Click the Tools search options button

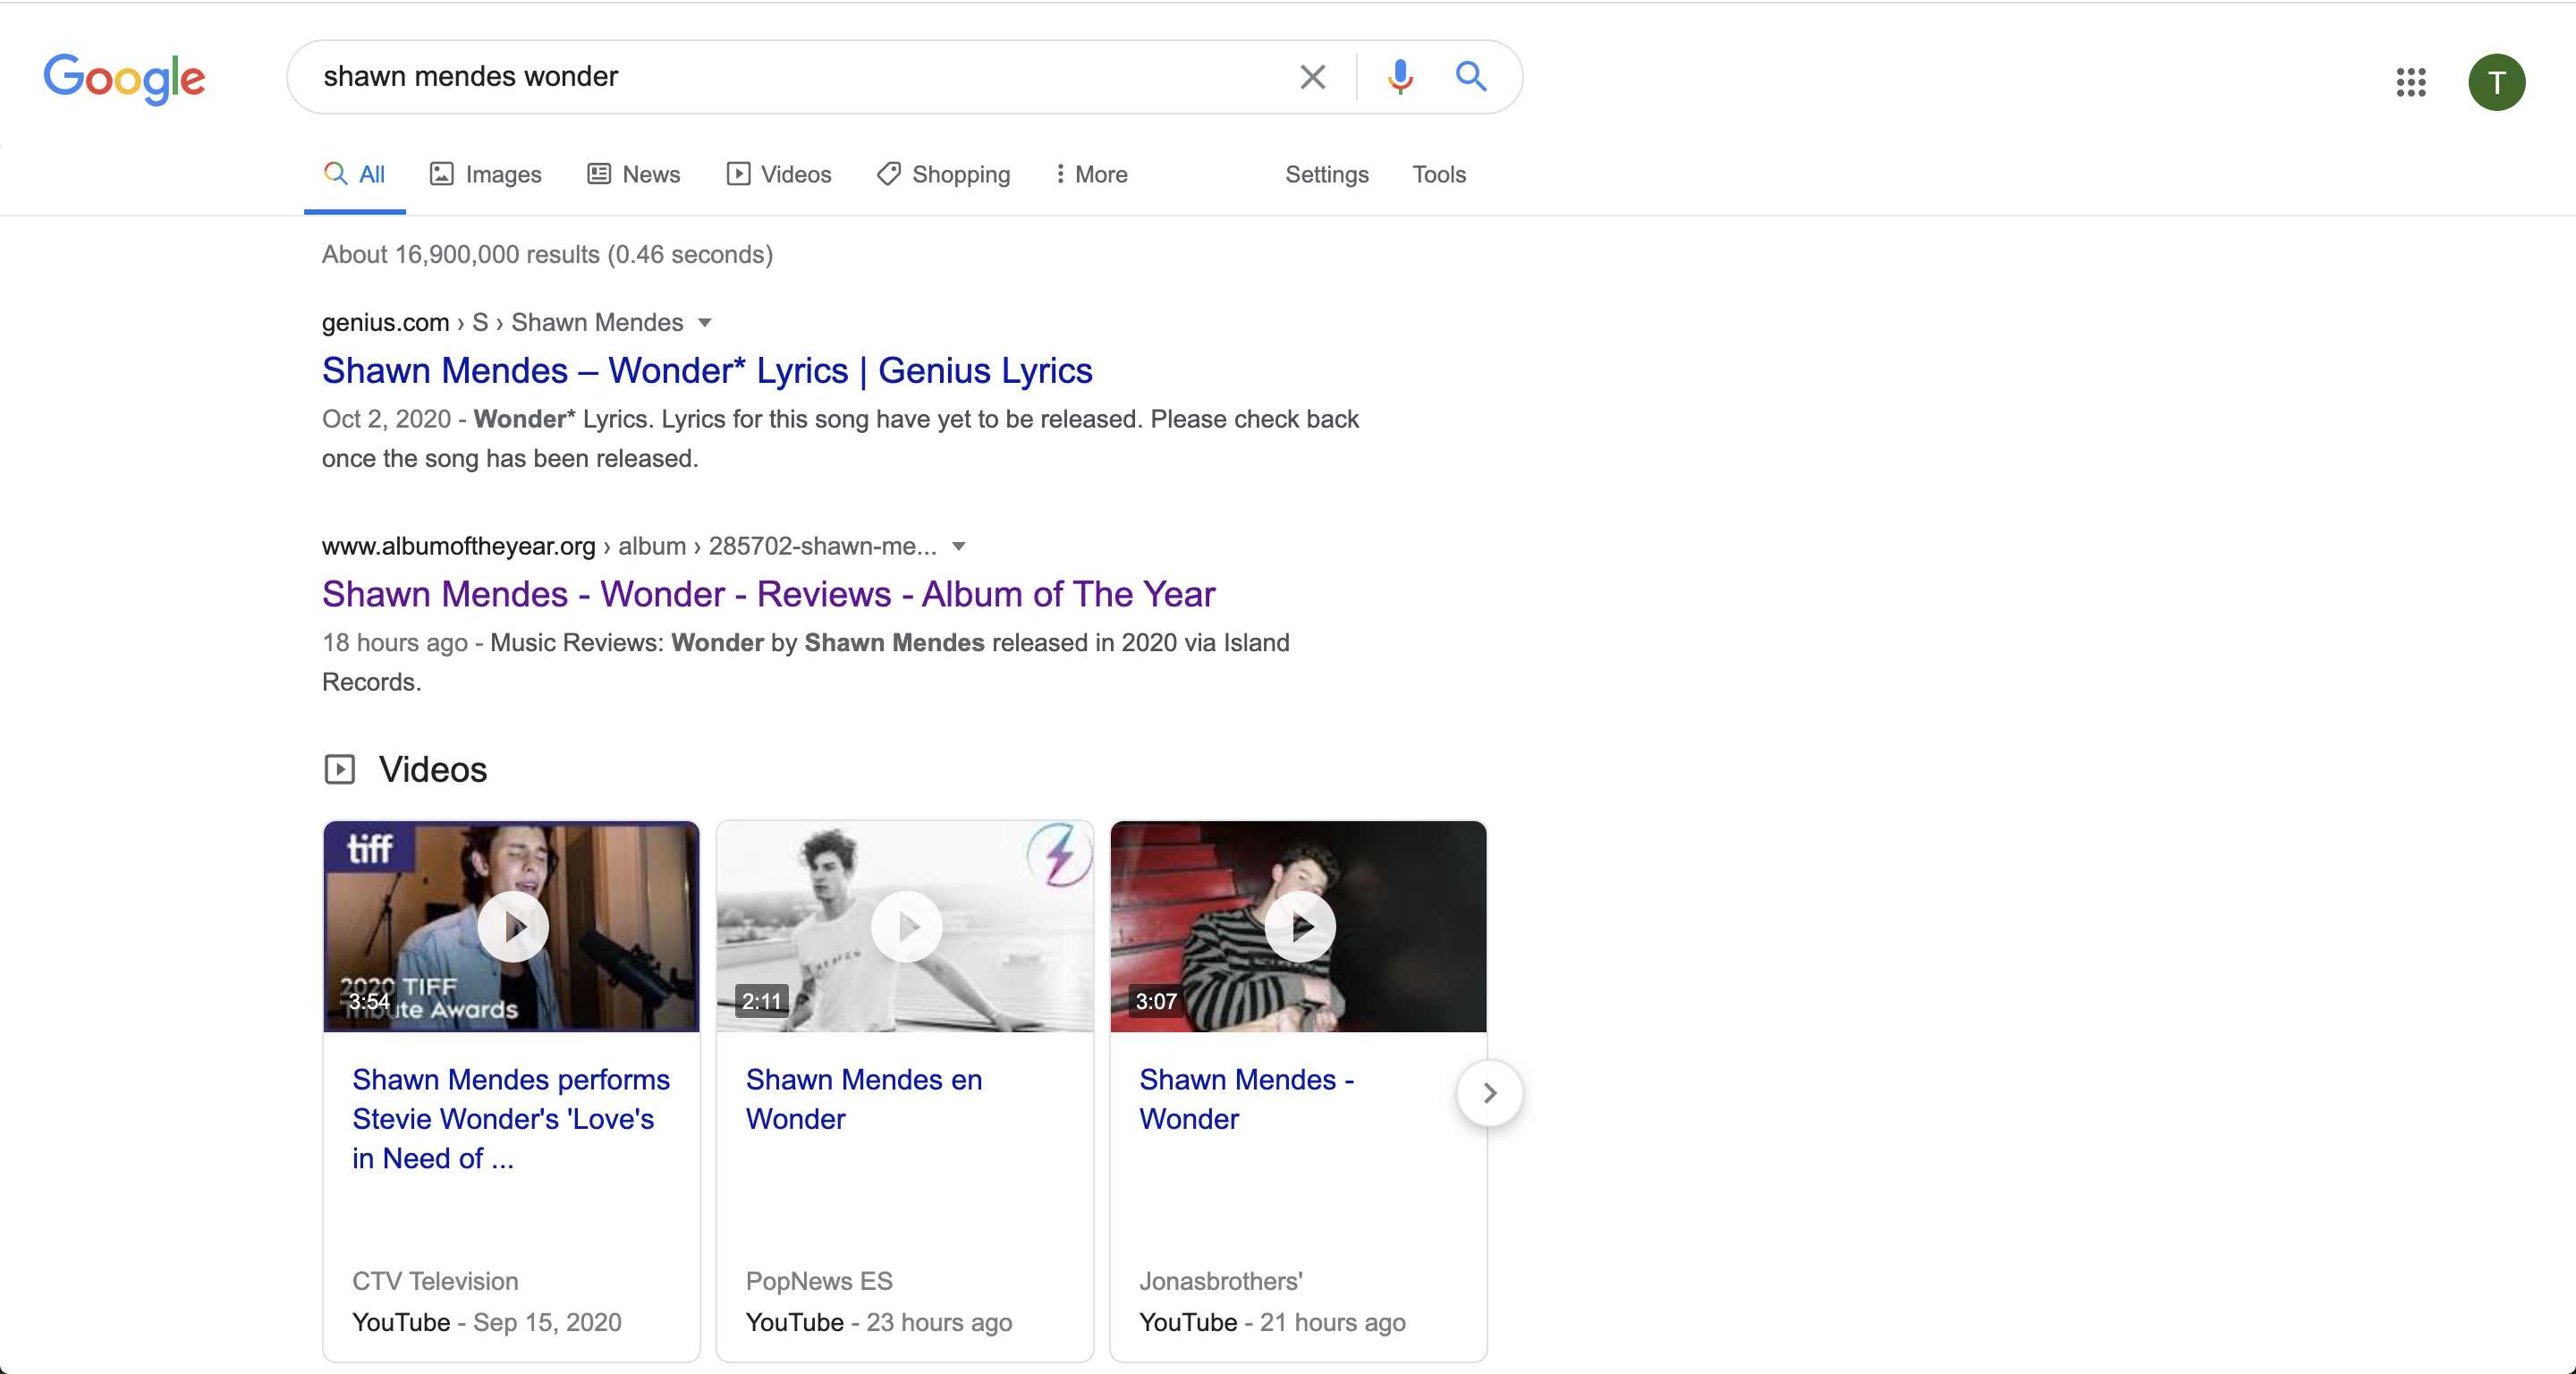click(x=1436, y=174)
